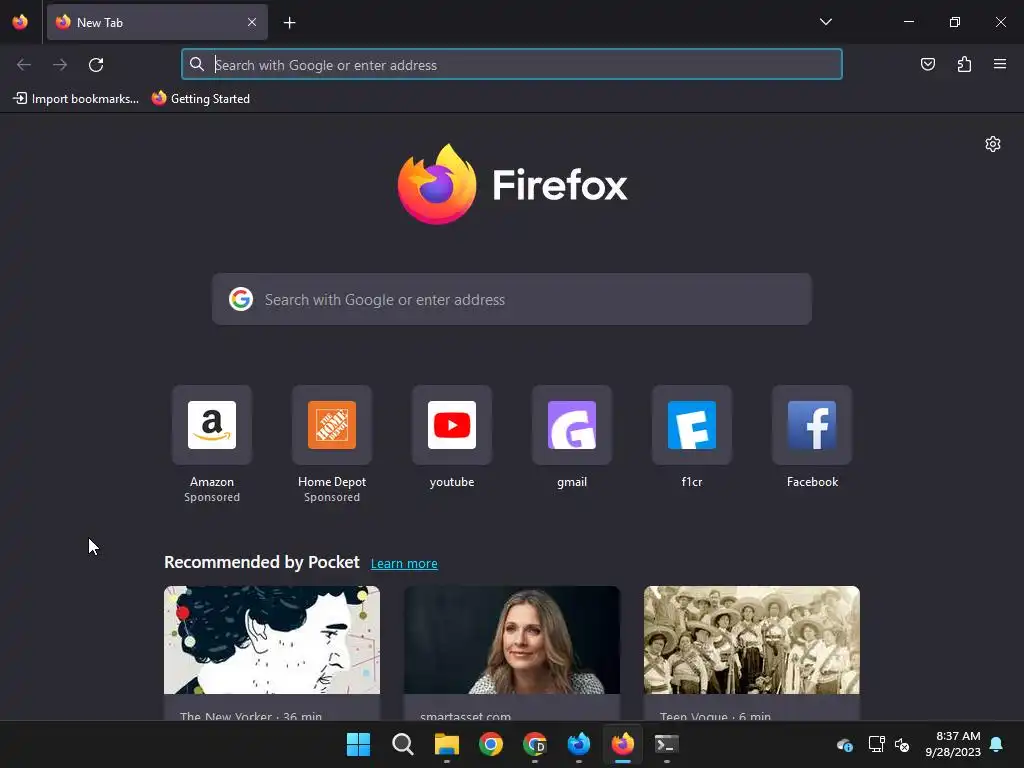Open the Teen Vogue story thumbnail
The image size is (1024, 768).
pyautogui.click(x=752, y=640)
